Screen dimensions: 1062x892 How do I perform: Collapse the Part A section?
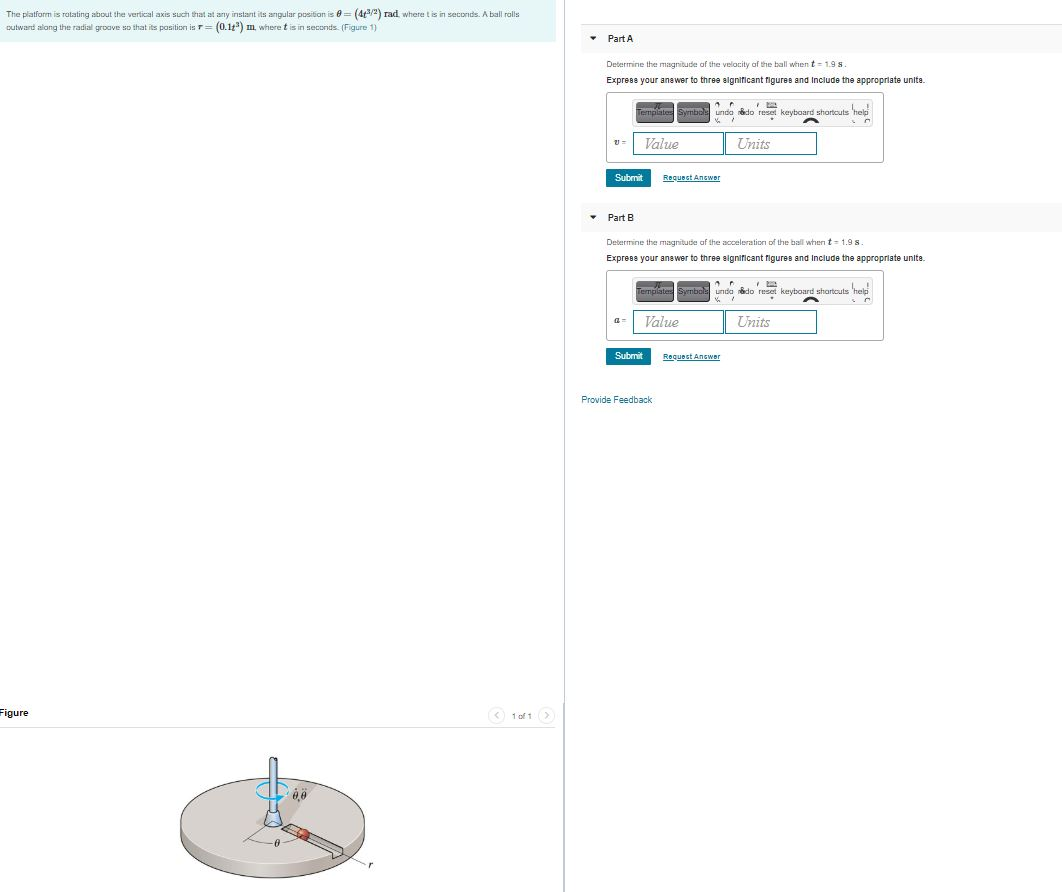(591, 39)
